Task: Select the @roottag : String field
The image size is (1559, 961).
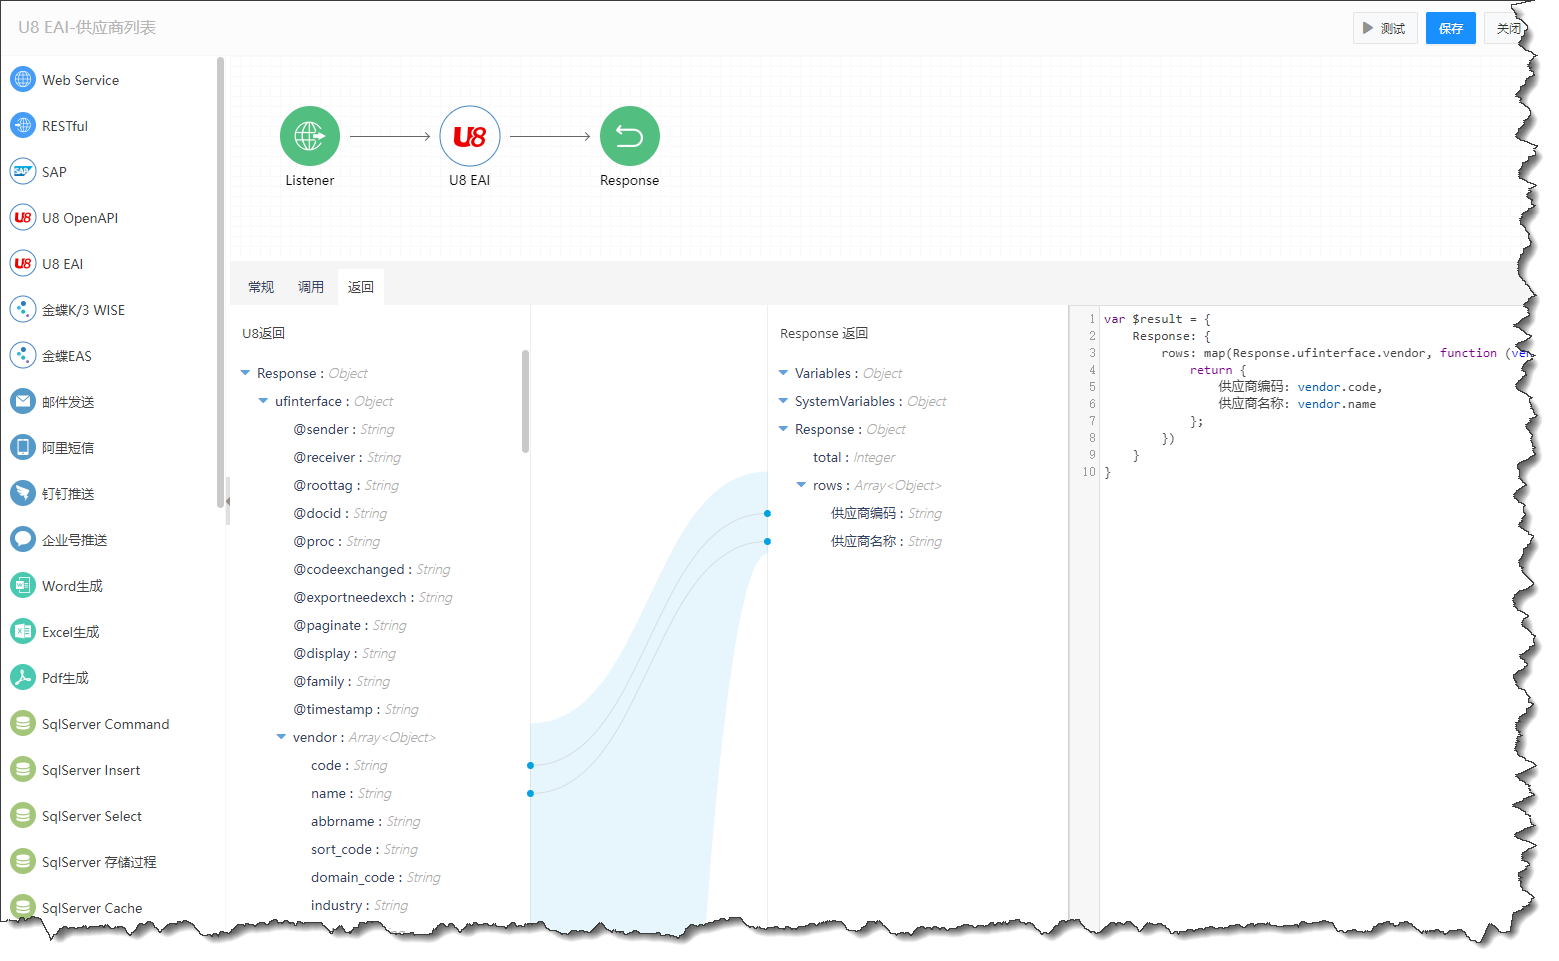Action: (346, 485)
